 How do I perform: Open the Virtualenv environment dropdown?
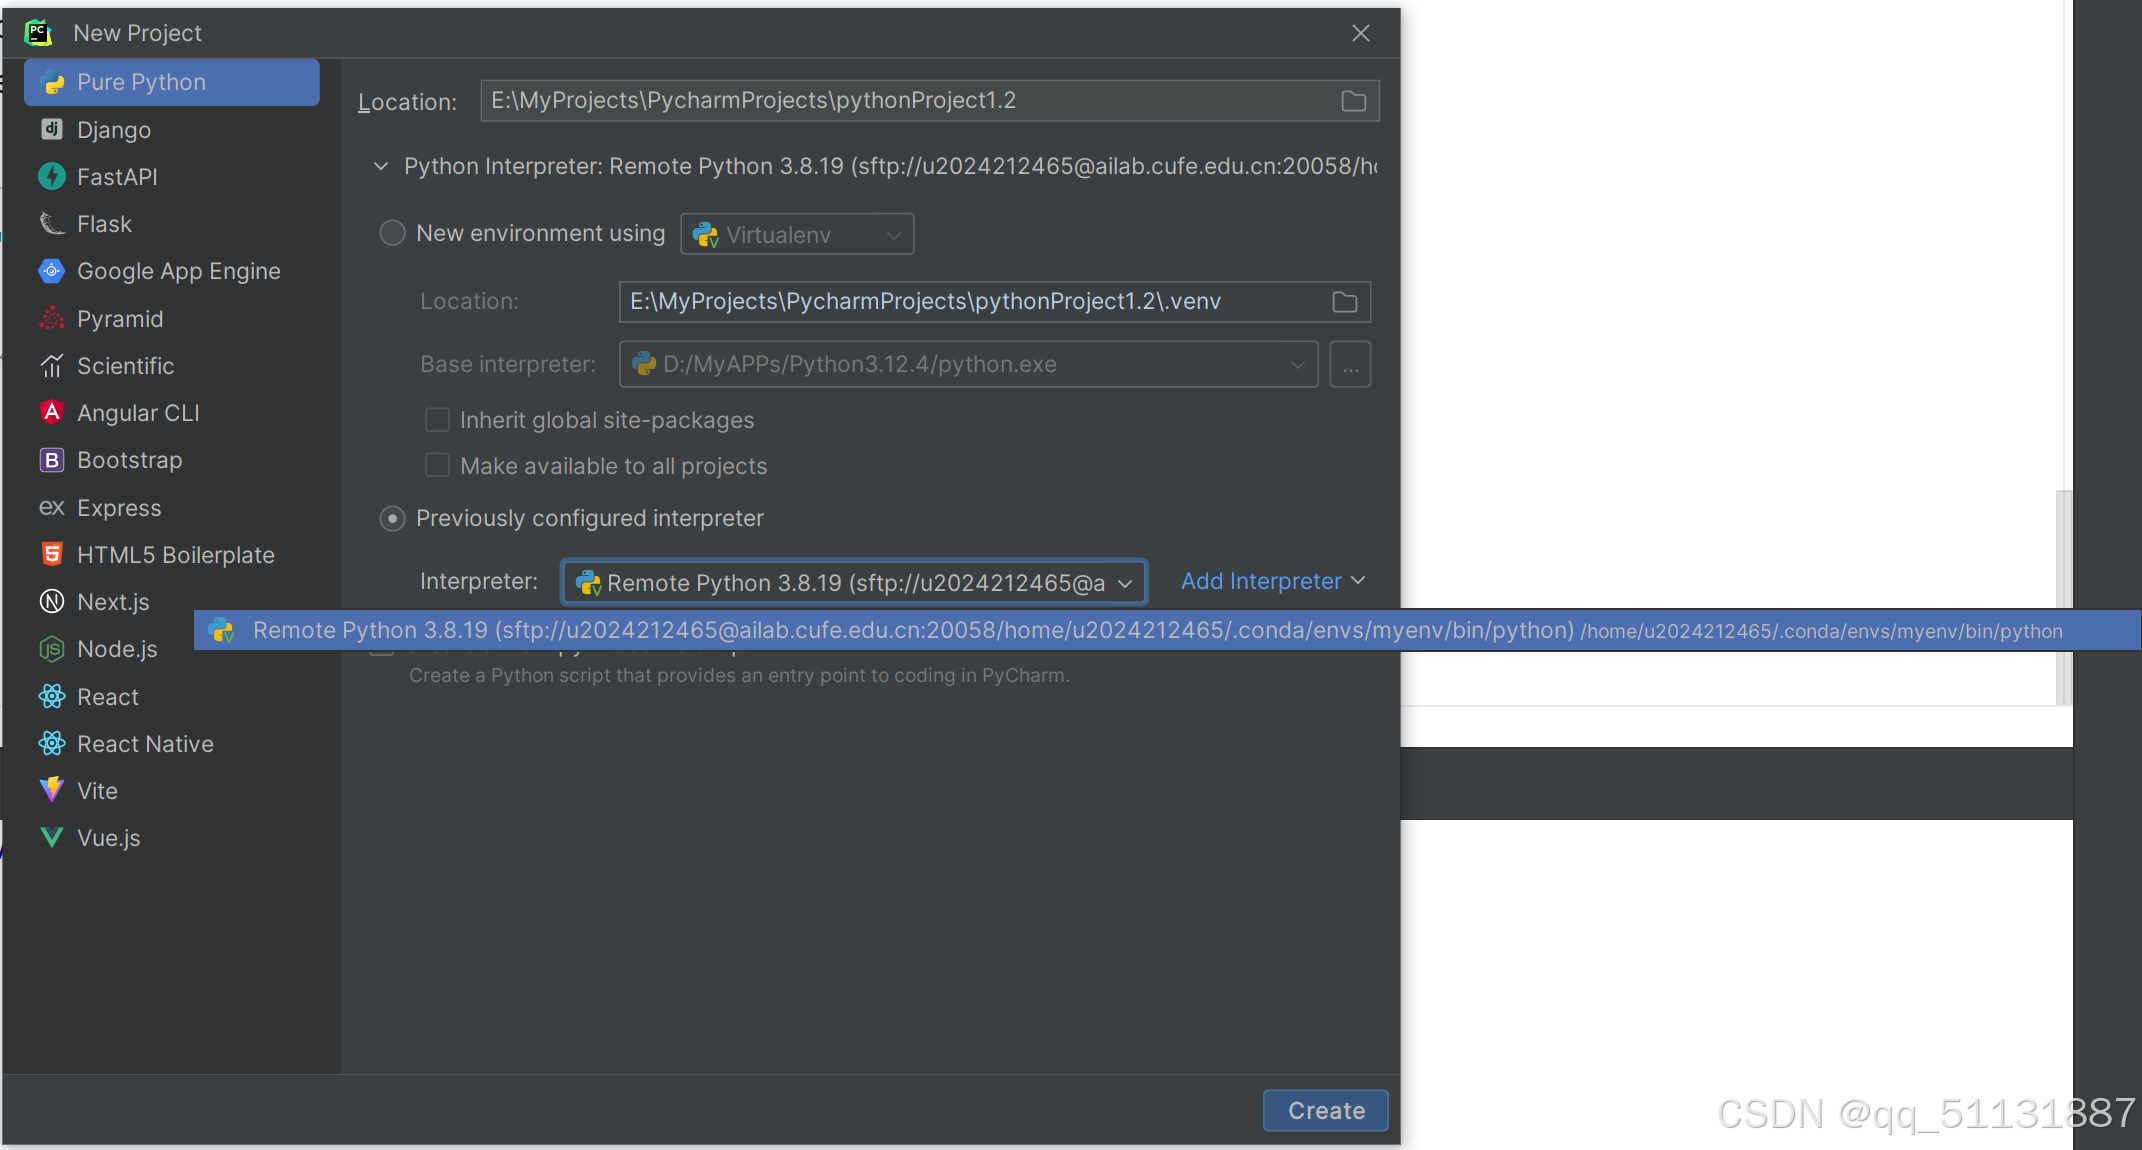coord(797,234)
